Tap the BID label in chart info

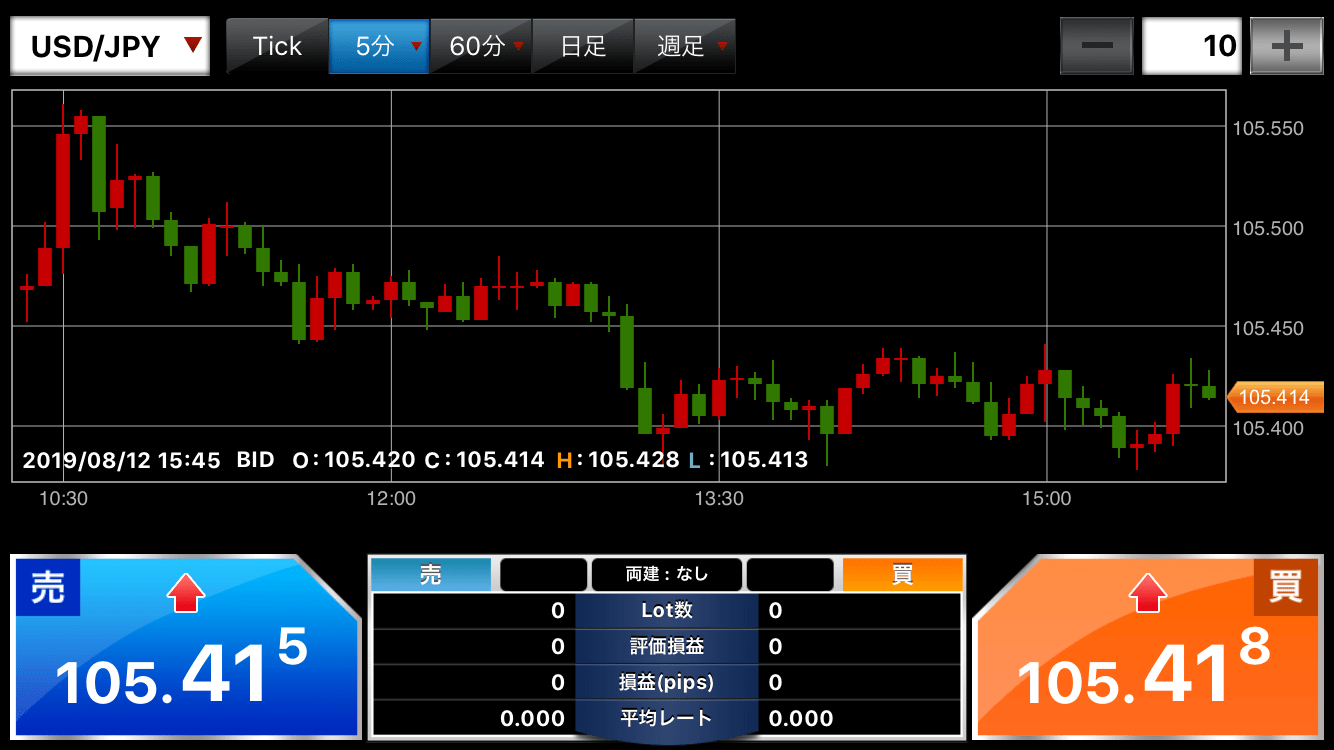[255, 460]
